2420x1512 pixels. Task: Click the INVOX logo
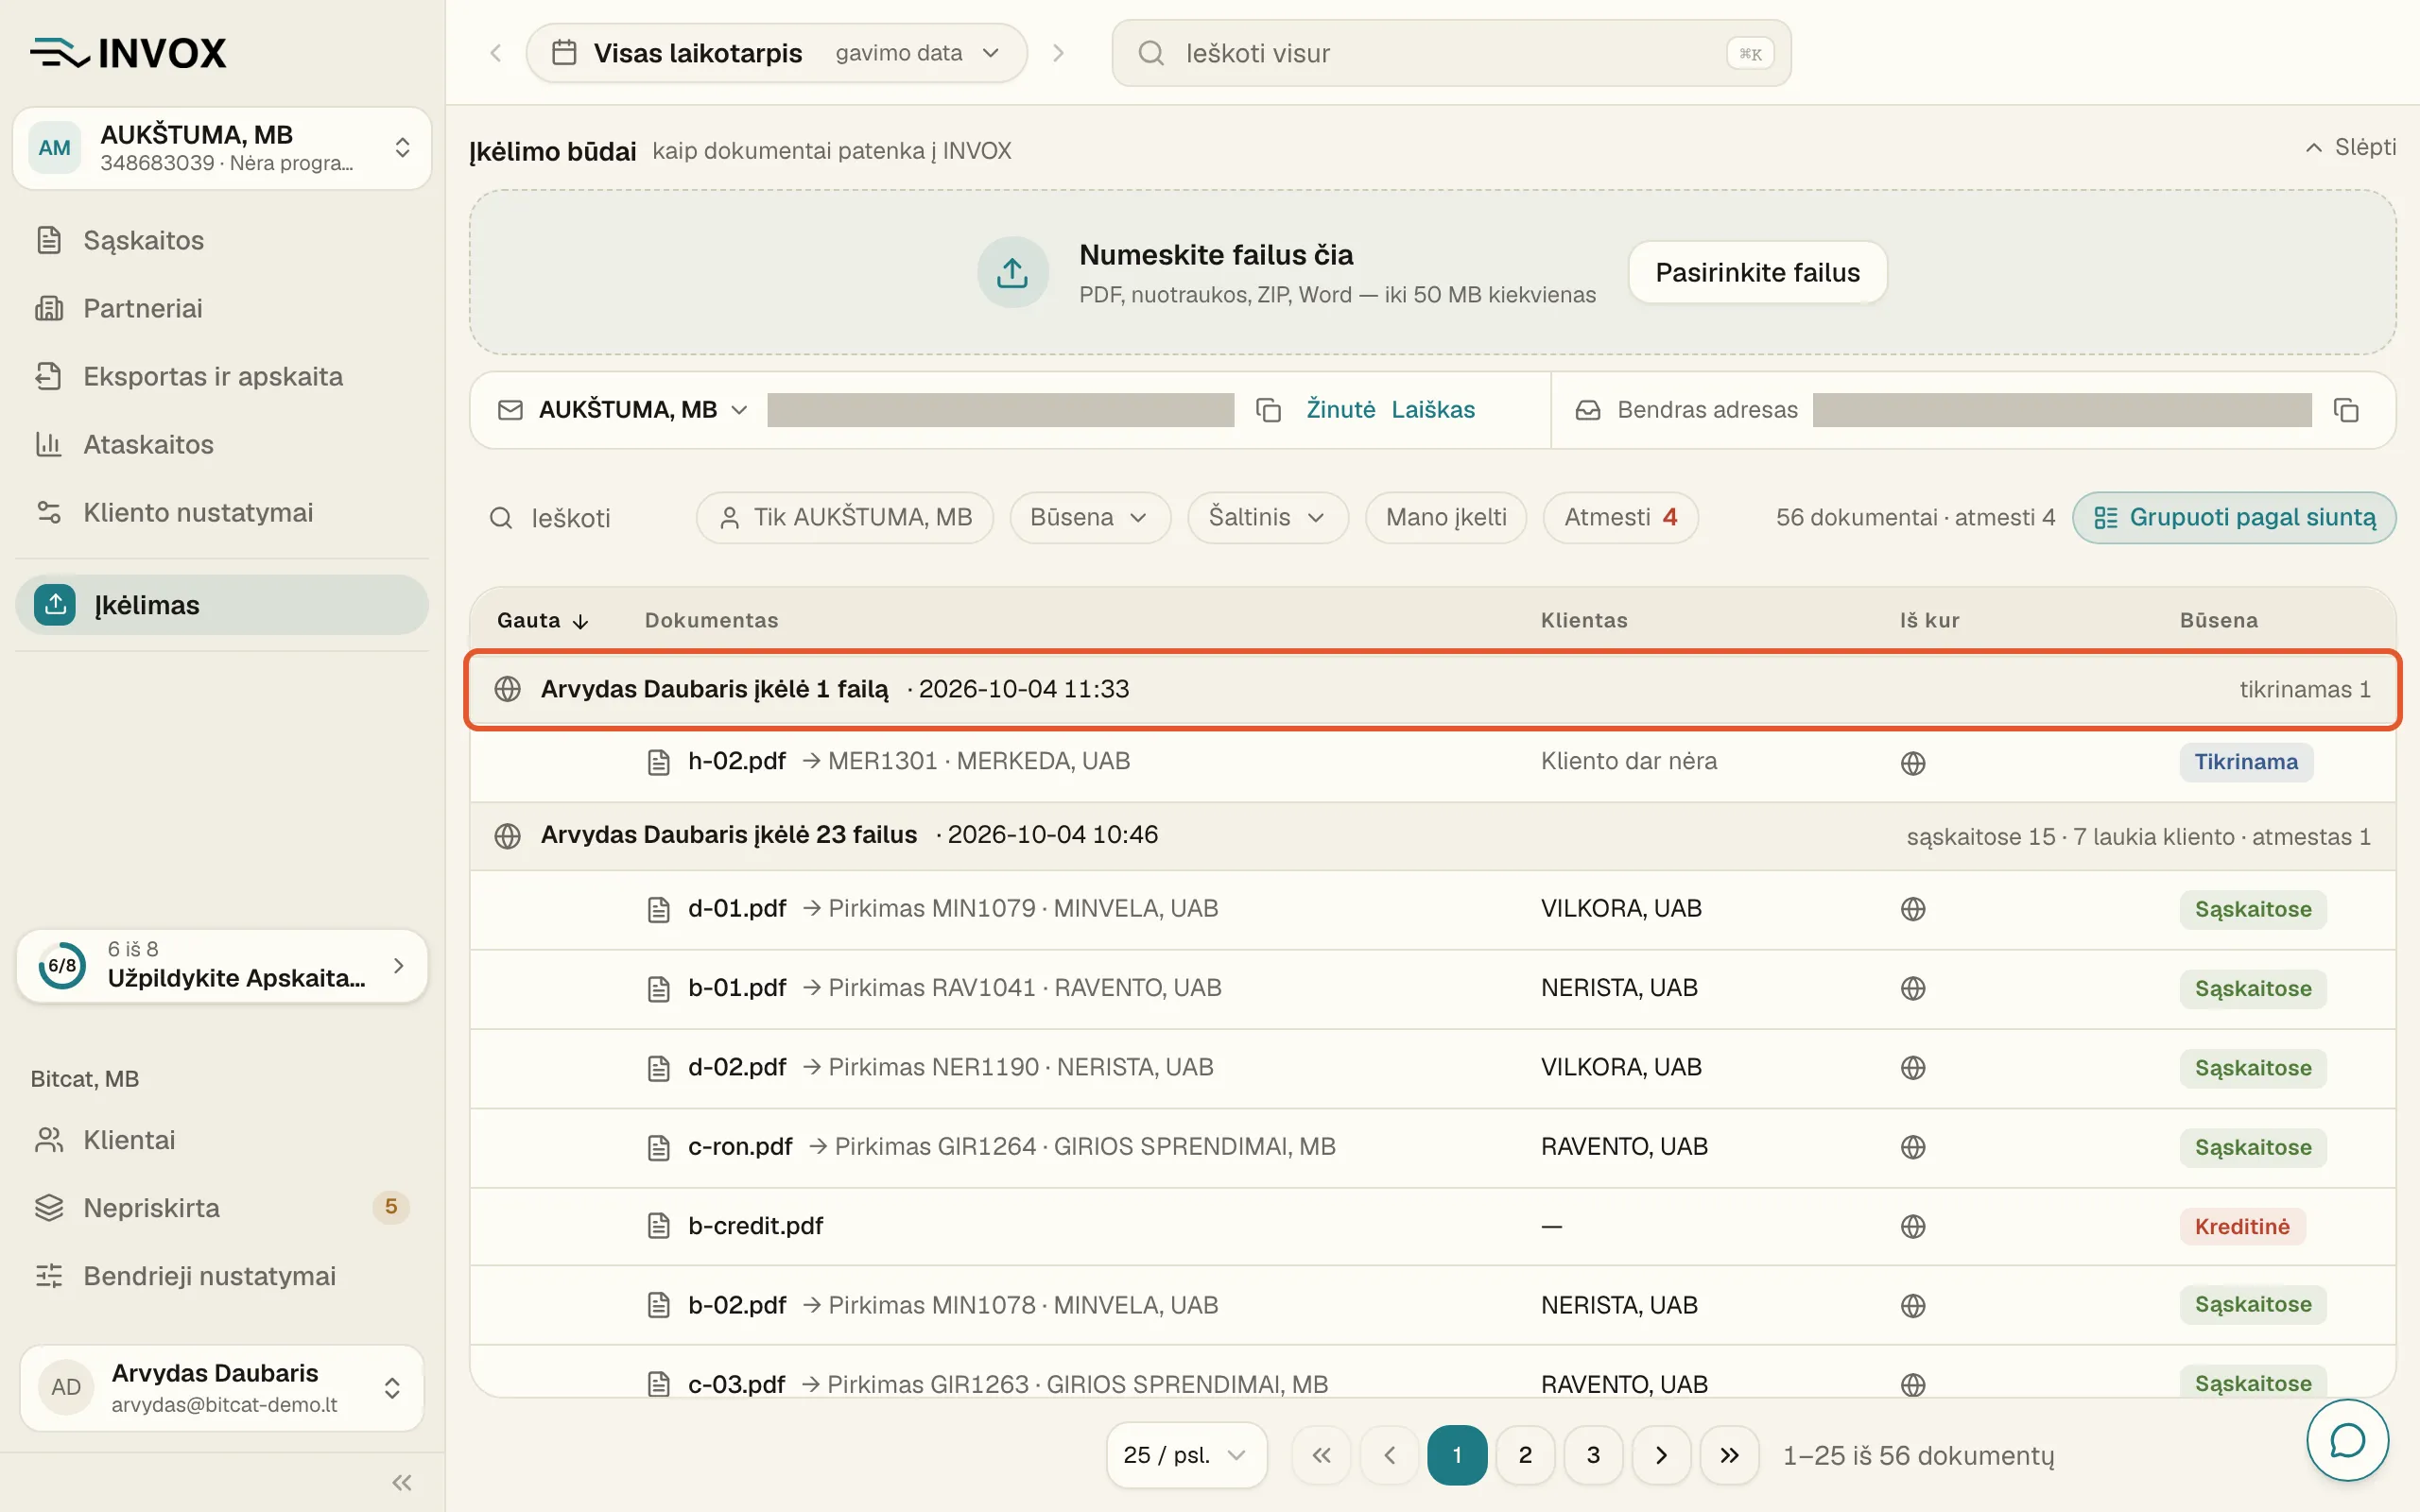click(x=128, y=53)
